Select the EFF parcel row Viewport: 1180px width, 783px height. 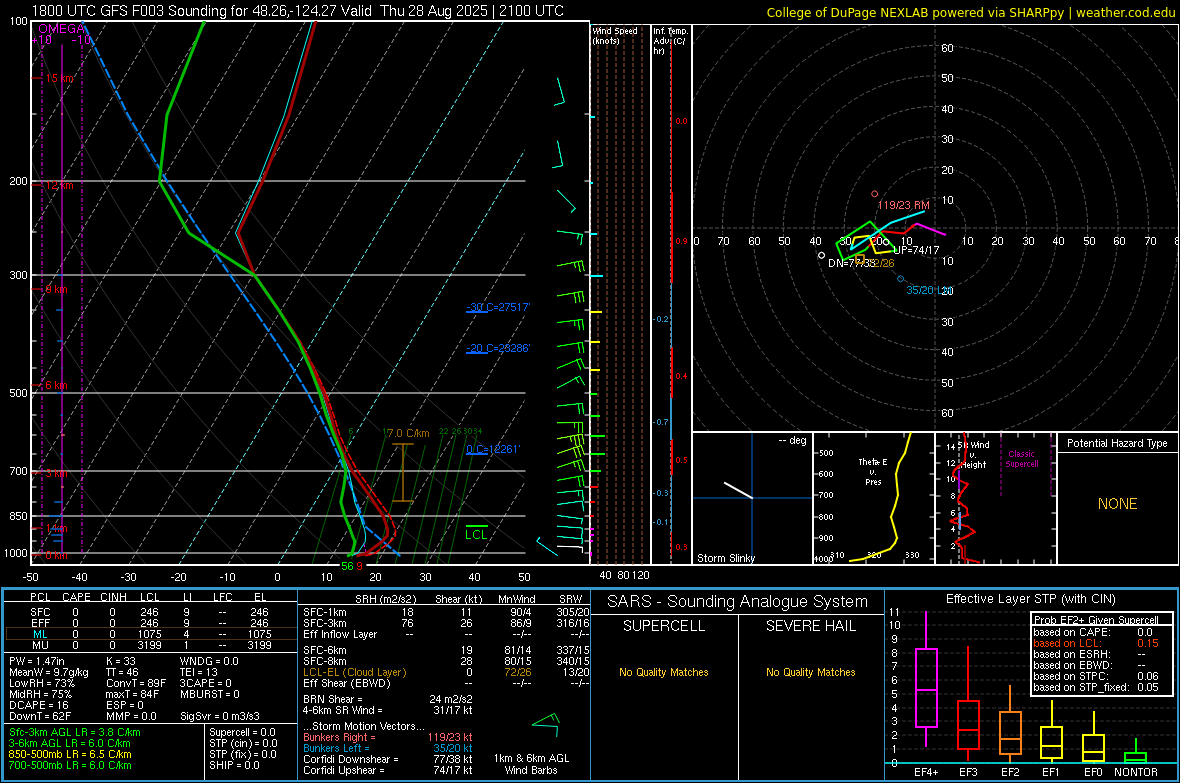pos(149,623)
